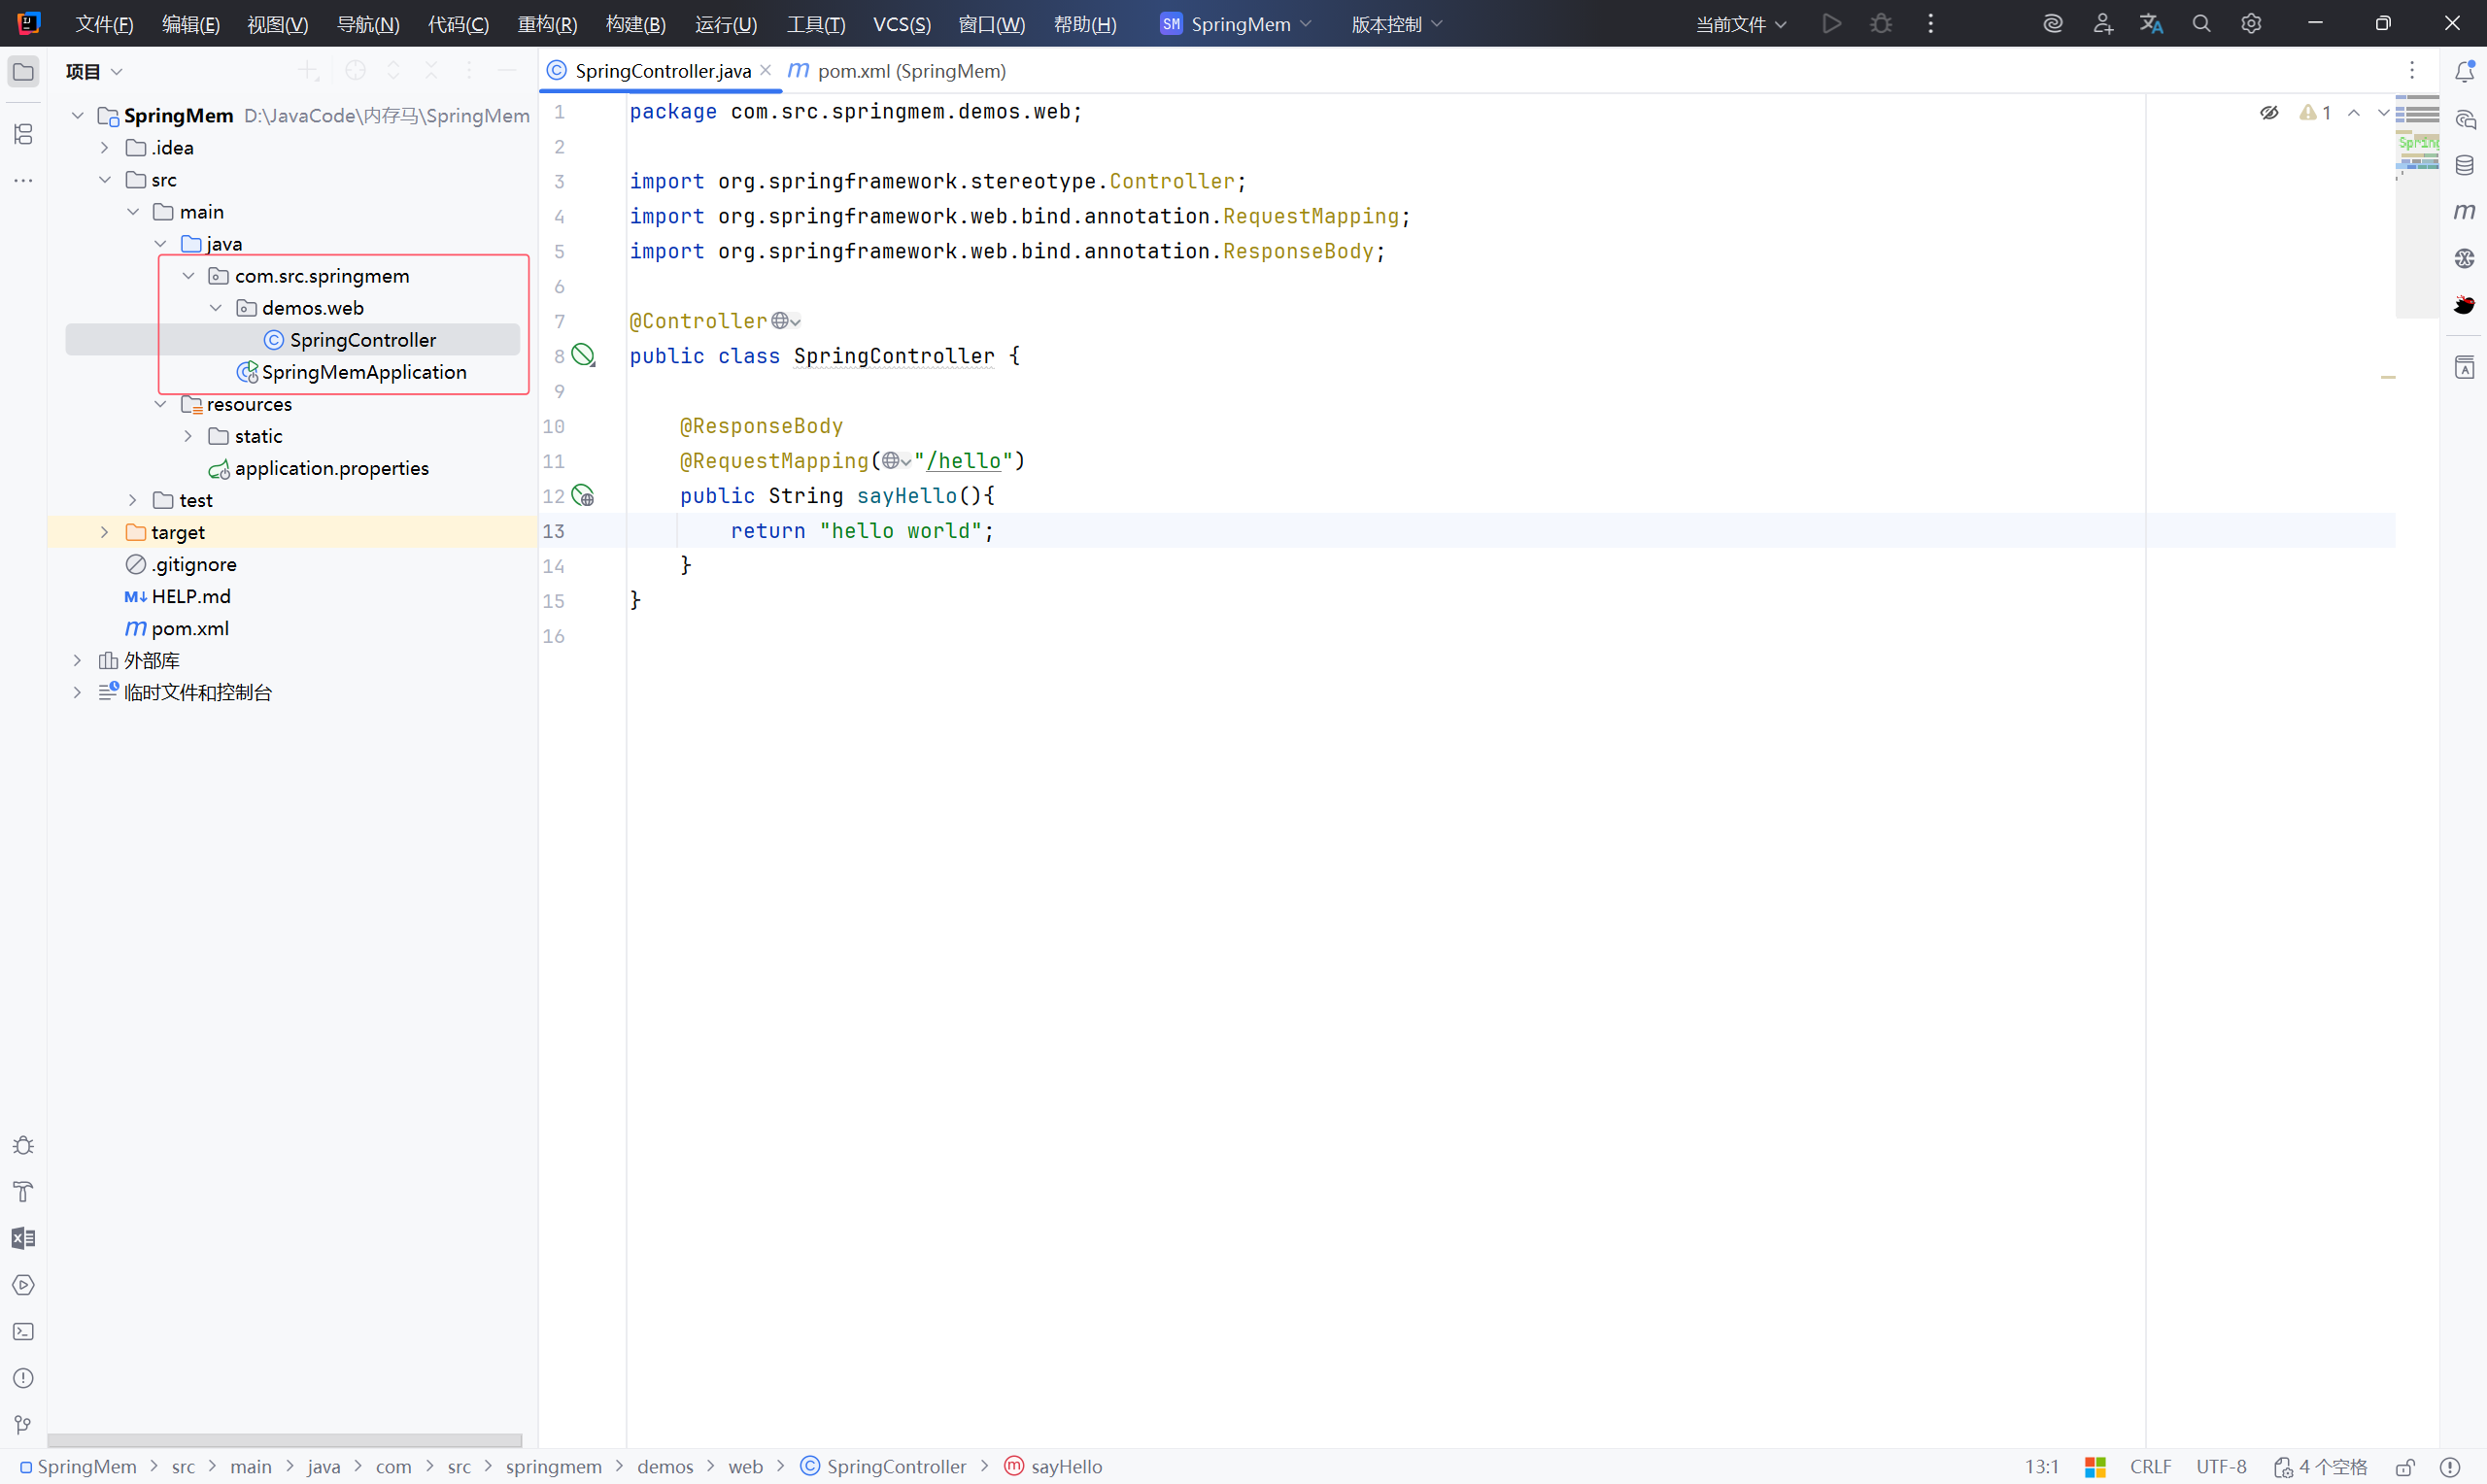Open the 当前文件 run configuration dropdown
The height and width of the screenshot is (1484, 2487).
[x=1740, y=24]
